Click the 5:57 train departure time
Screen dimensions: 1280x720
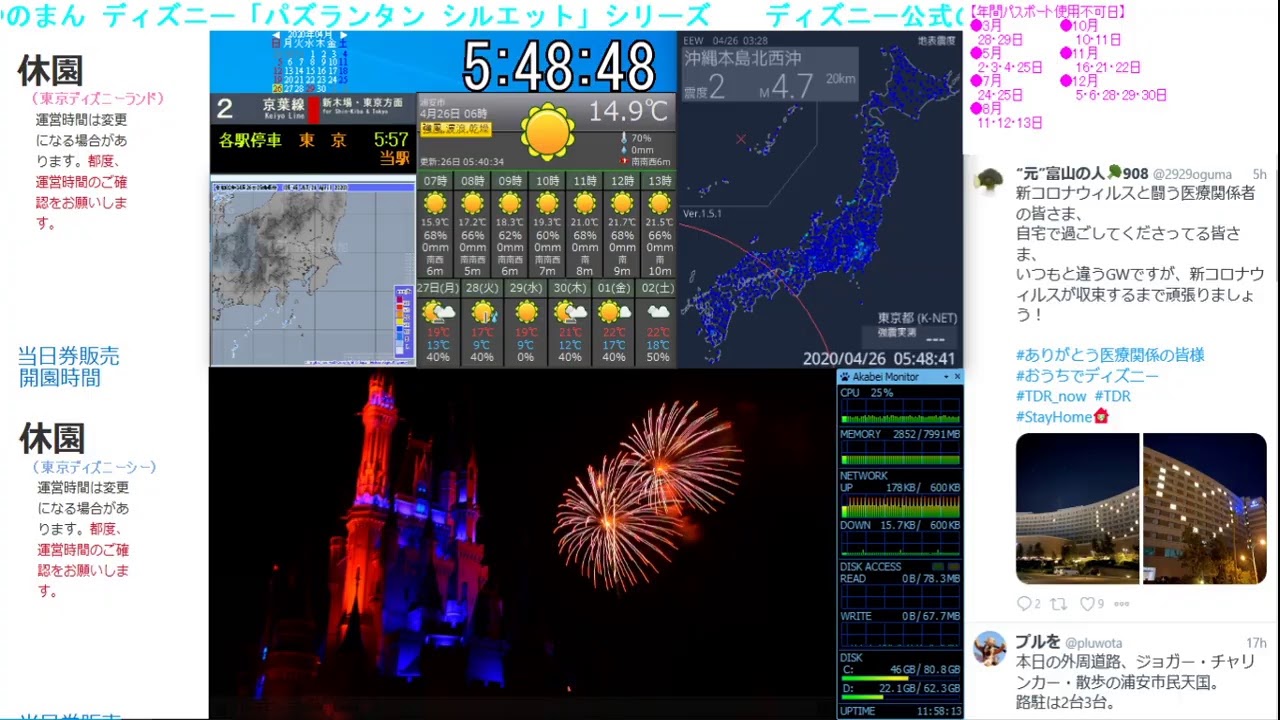[x=391, y=140]
